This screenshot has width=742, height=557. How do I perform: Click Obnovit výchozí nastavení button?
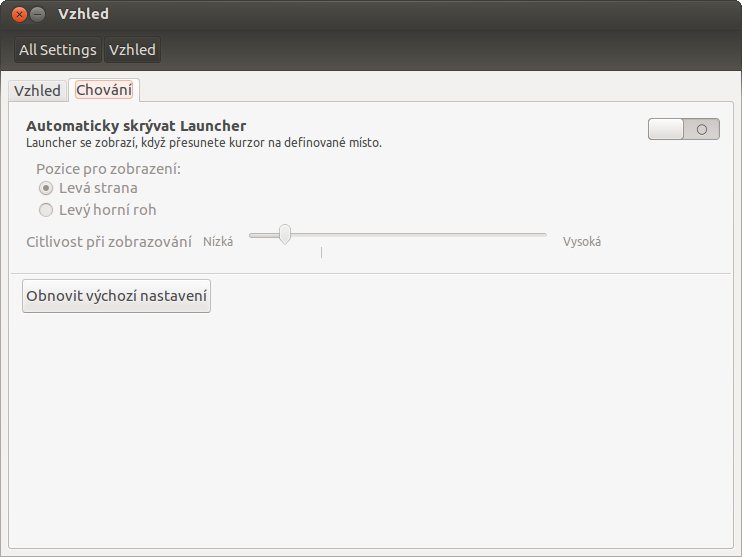(116, 296)
